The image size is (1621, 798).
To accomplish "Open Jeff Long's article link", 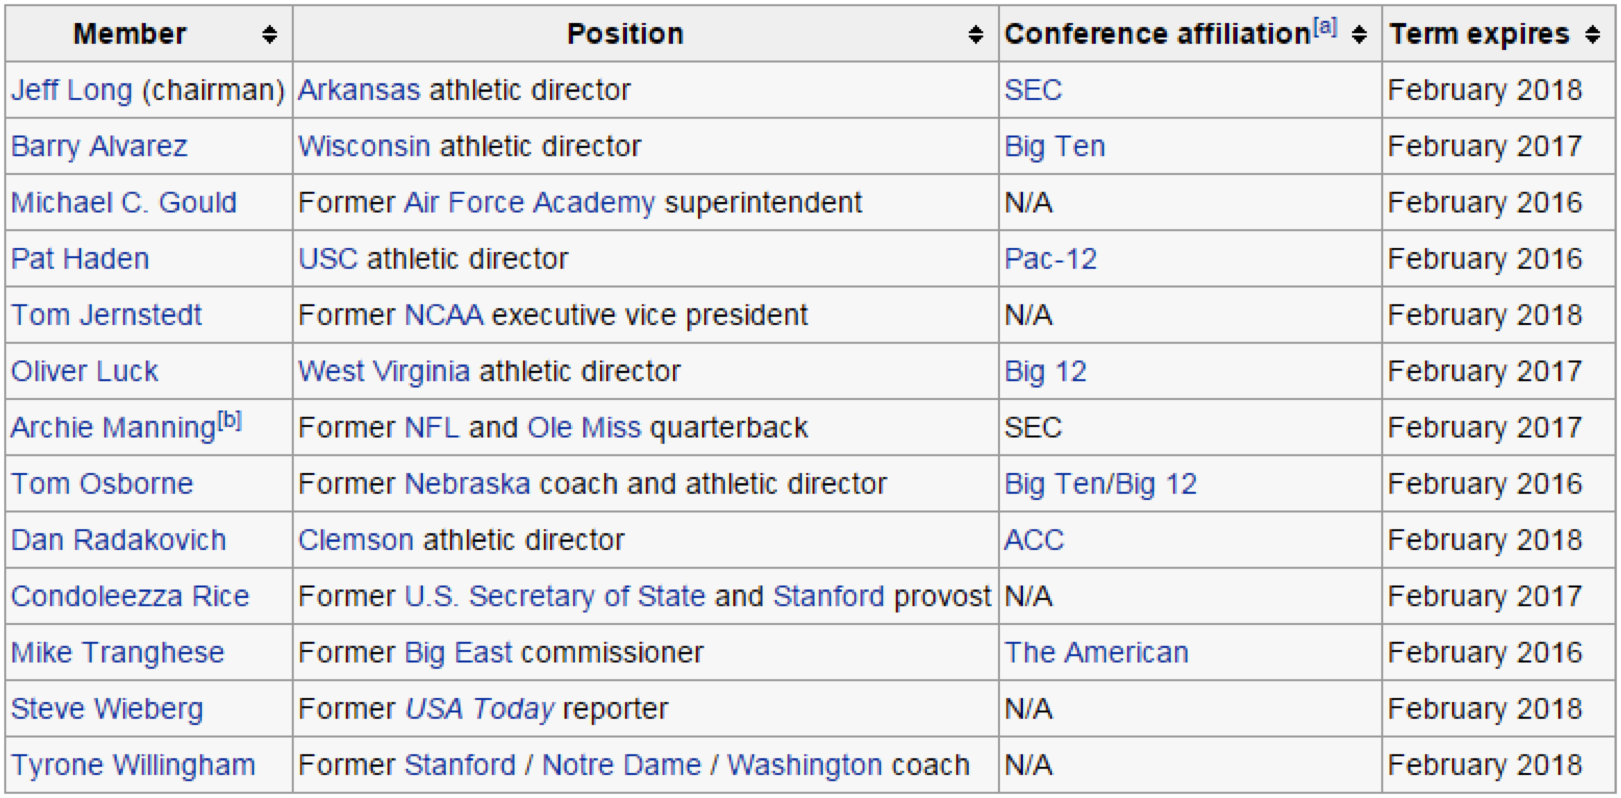I will click(x=72, y=90).
